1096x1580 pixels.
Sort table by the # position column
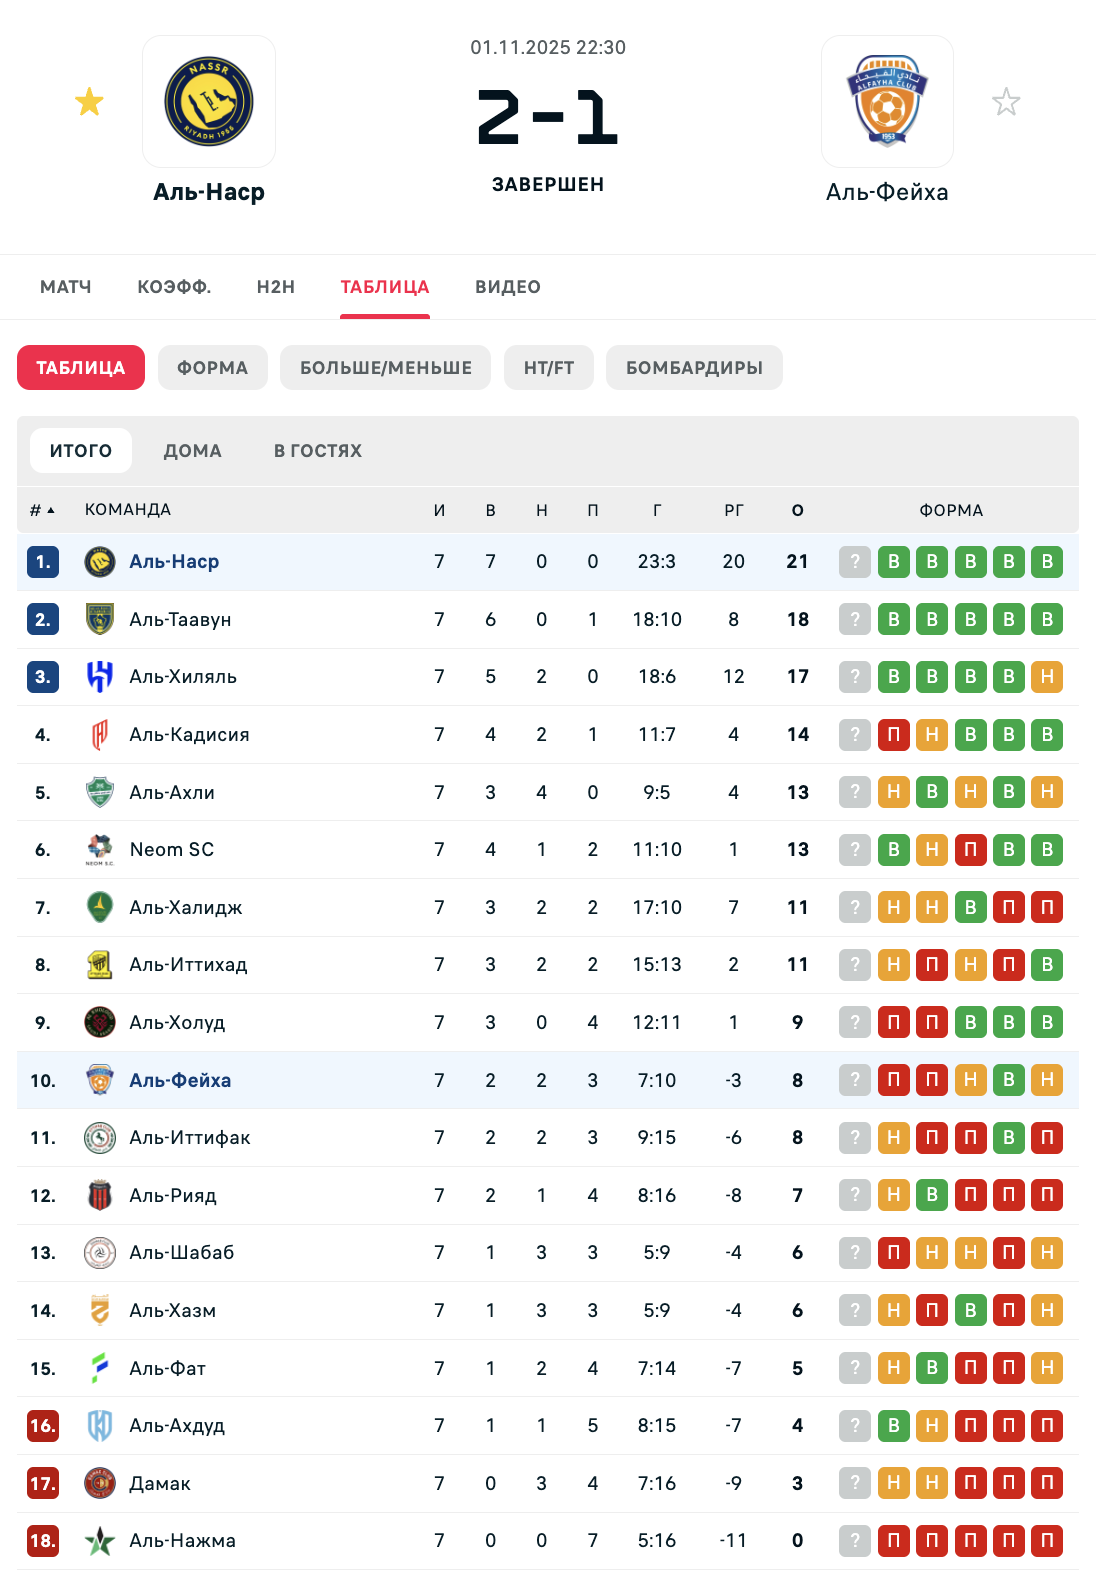click(x=41, y=510)
